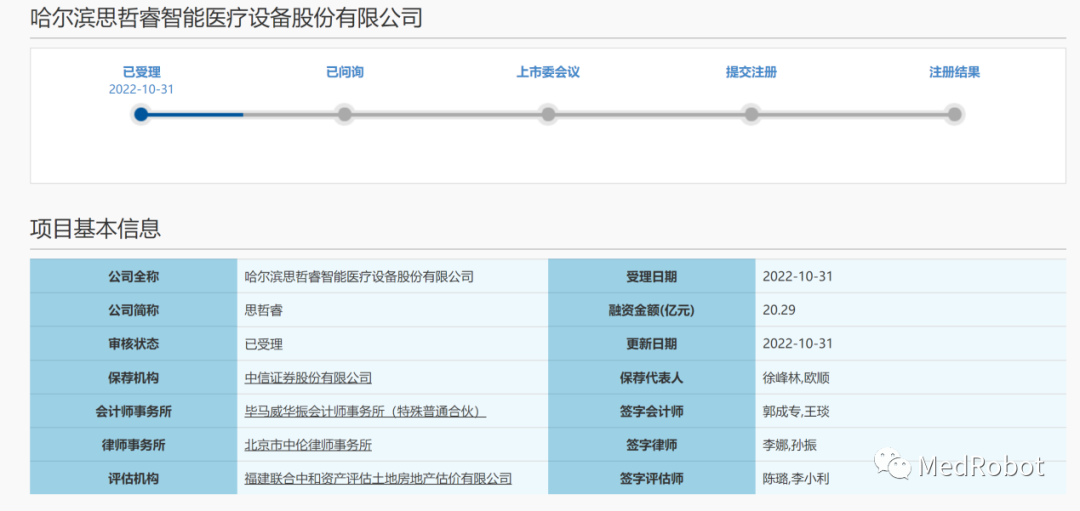Viewport: 1080px width, 511px height.
Task: Click the 保荐机构 header cell
Action: pyautogui.click(x=134, y=377)
